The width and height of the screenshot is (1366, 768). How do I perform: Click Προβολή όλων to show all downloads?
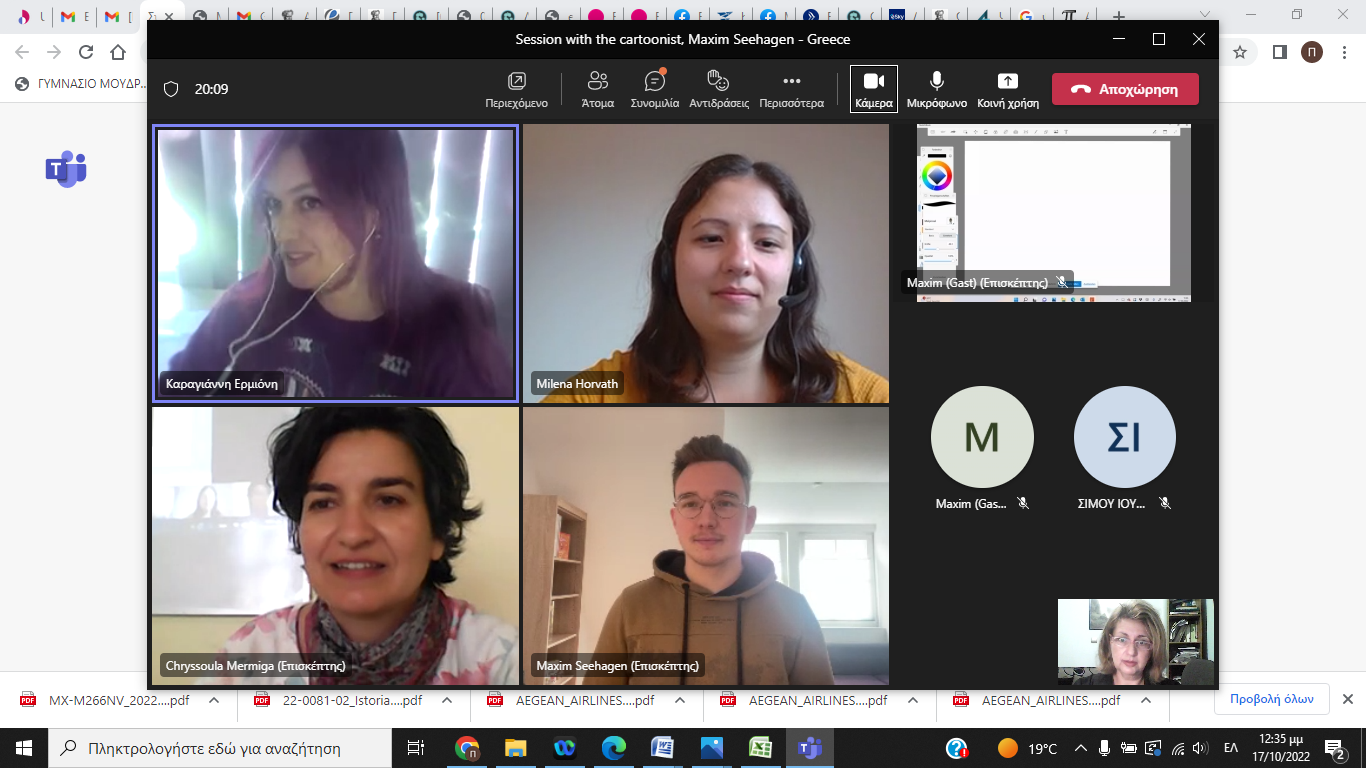coord(1271,699)
